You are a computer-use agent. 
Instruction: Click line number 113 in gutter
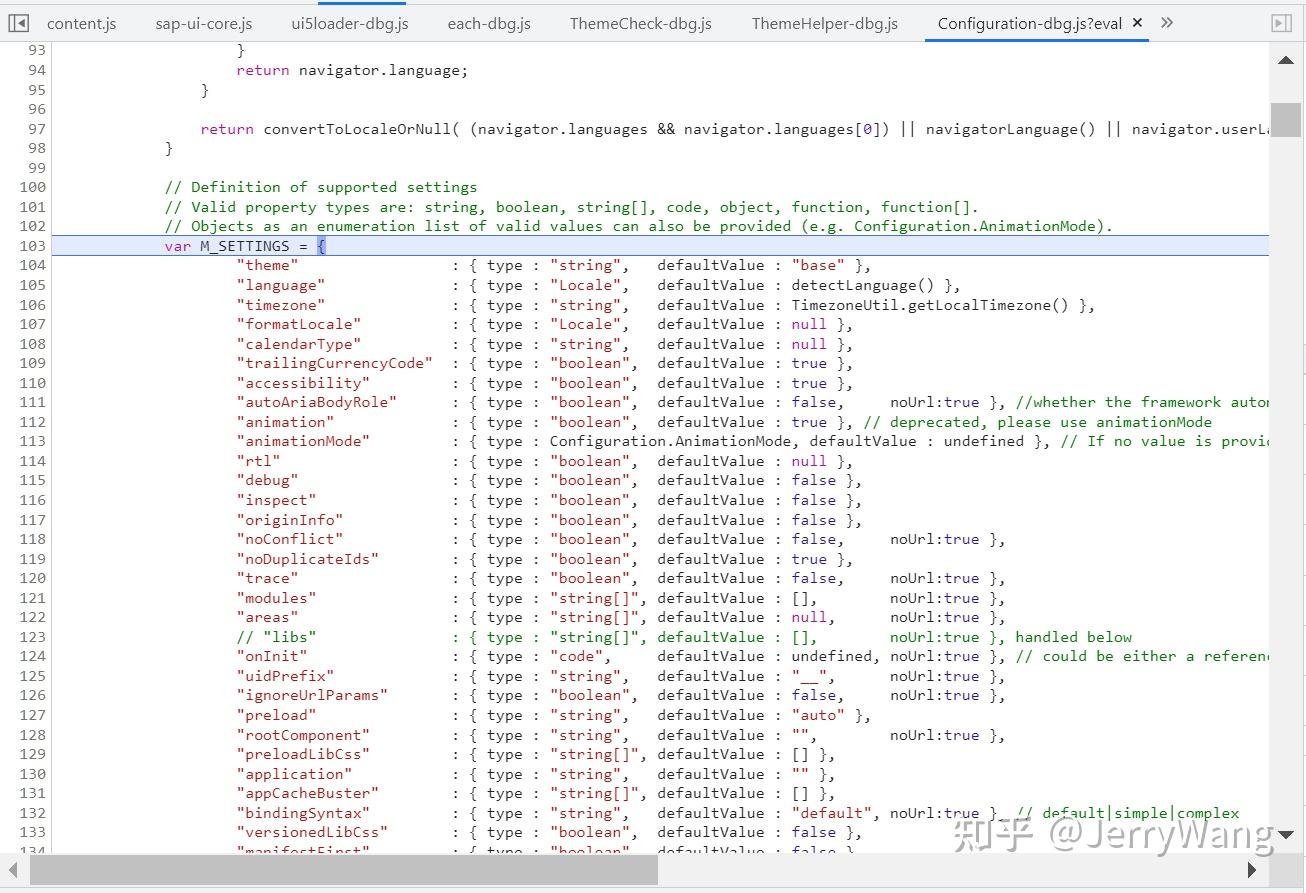pyautogui.click(x=32, y=441)
